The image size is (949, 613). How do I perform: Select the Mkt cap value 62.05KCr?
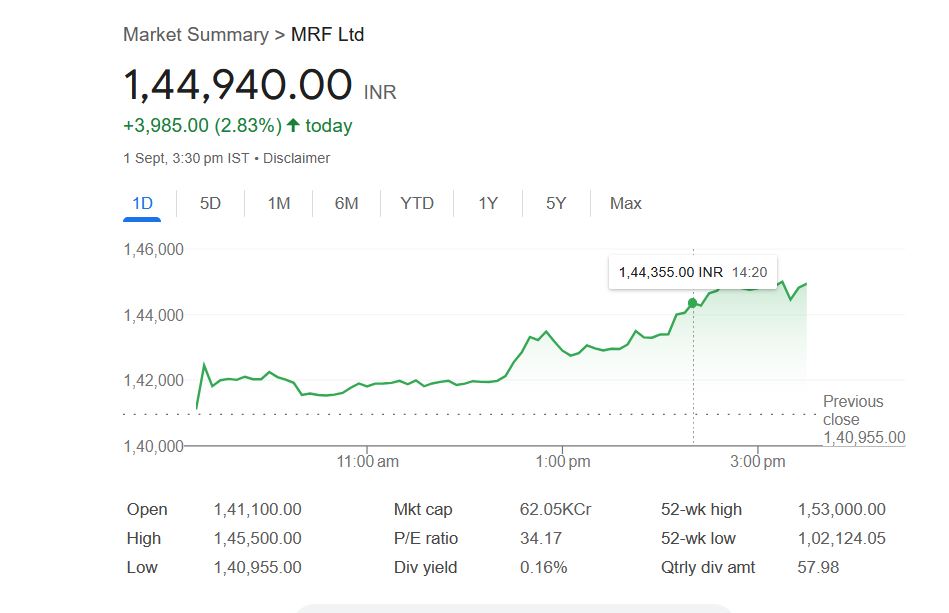(x=555, y=509)
